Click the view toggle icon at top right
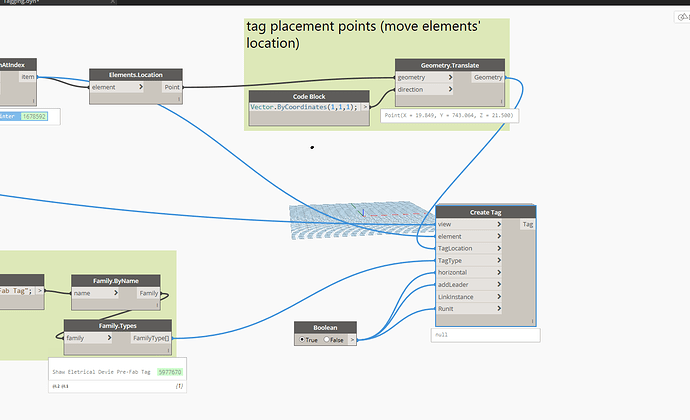Image resolution: width=690 pixels, height=420 pixels. pyautogui.click(x=683, y=17)
